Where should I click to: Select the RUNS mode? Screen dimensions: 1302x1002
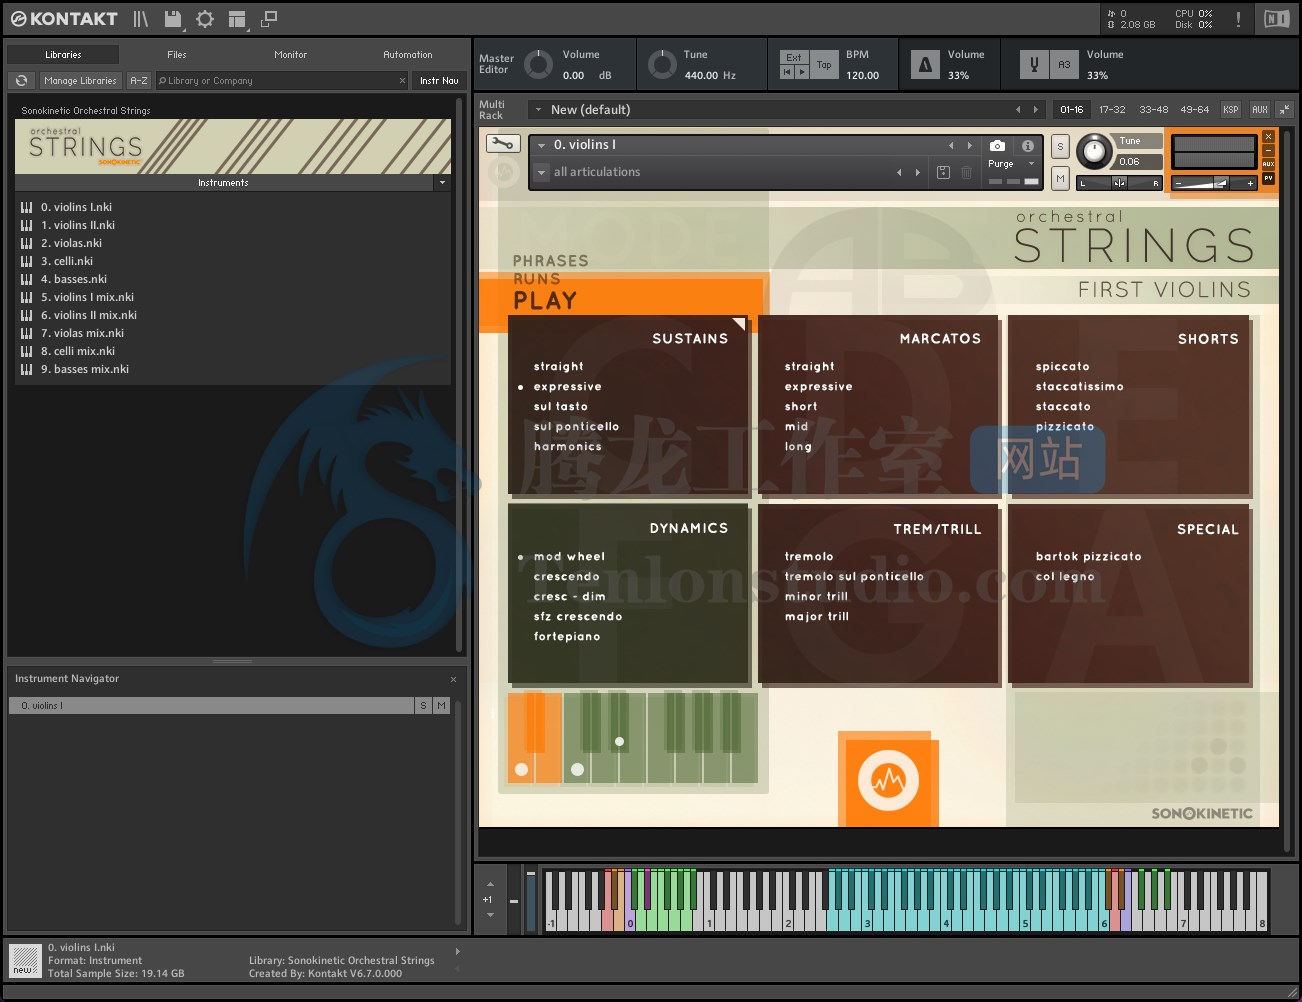(537, 279)
